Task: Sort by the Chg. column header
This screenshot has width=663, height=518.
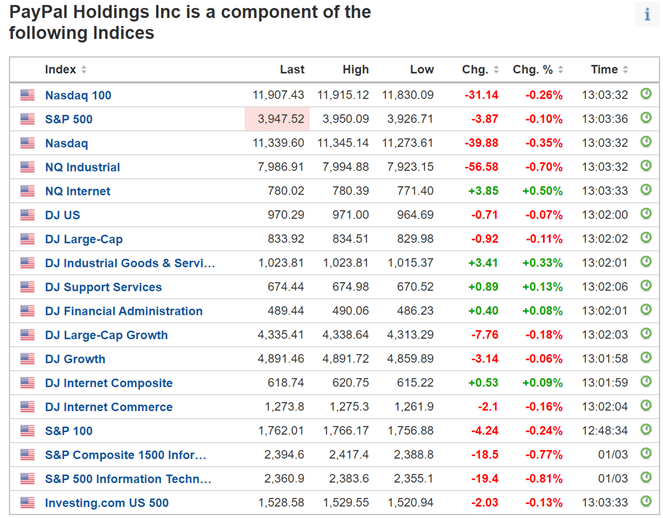Action: 479,70
